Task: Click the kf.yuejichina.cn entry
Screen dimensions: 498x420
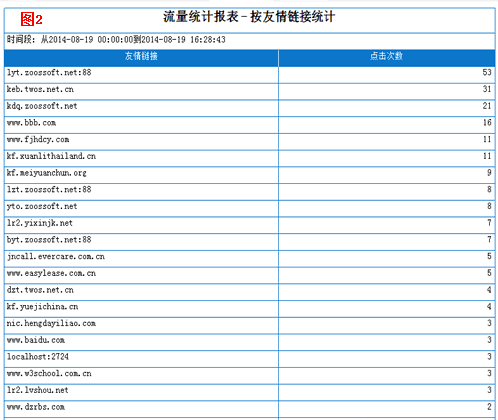Action: [42, 307]
